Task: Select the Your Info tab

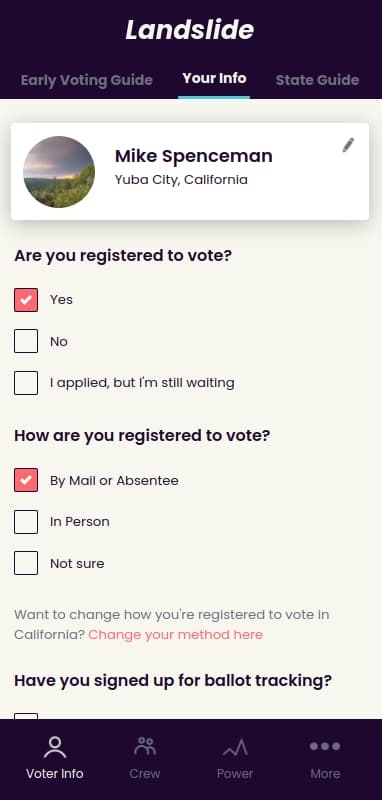Action: tap(214, 78)
